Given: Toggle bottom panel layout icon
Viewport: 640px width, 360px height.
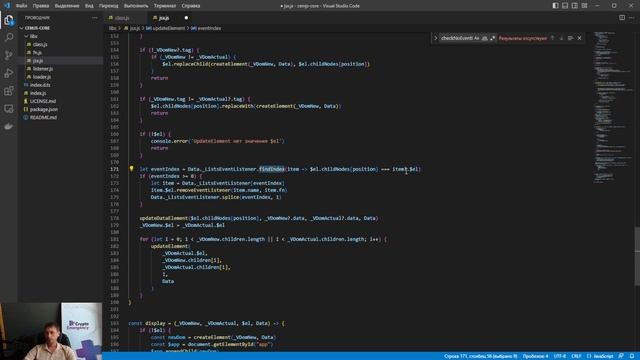Looking at the screenshot, I should point(565,6).
